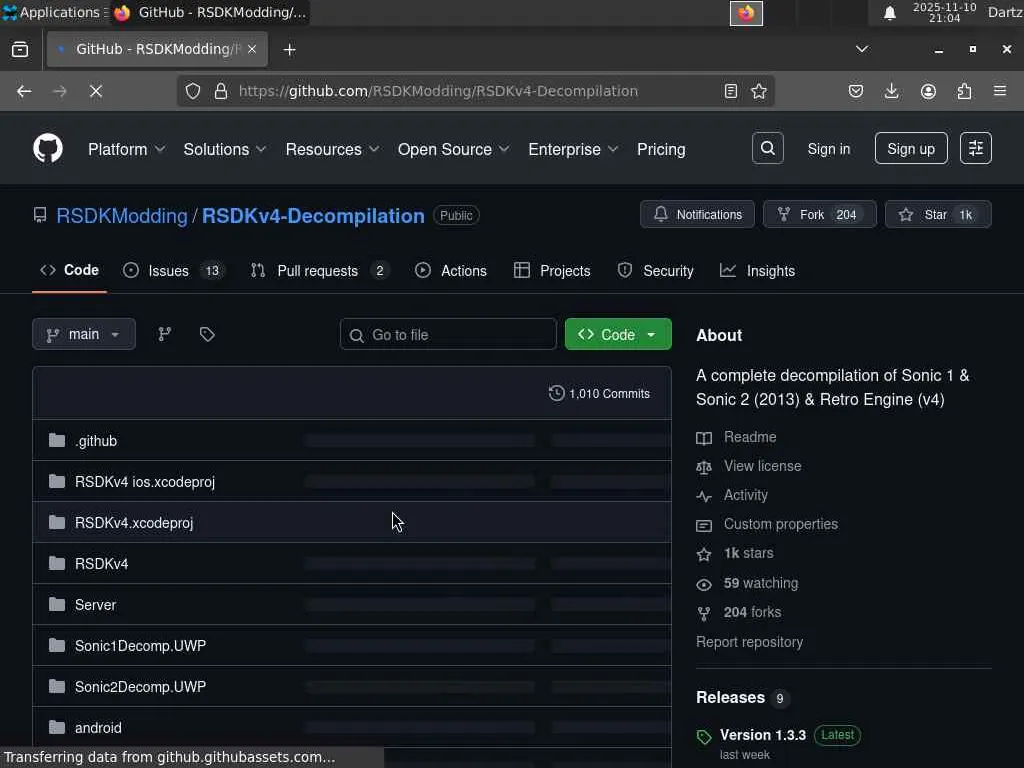Click the Sign up button
The width and height of the screenshot is (1024, 768).
pos(911,148)
